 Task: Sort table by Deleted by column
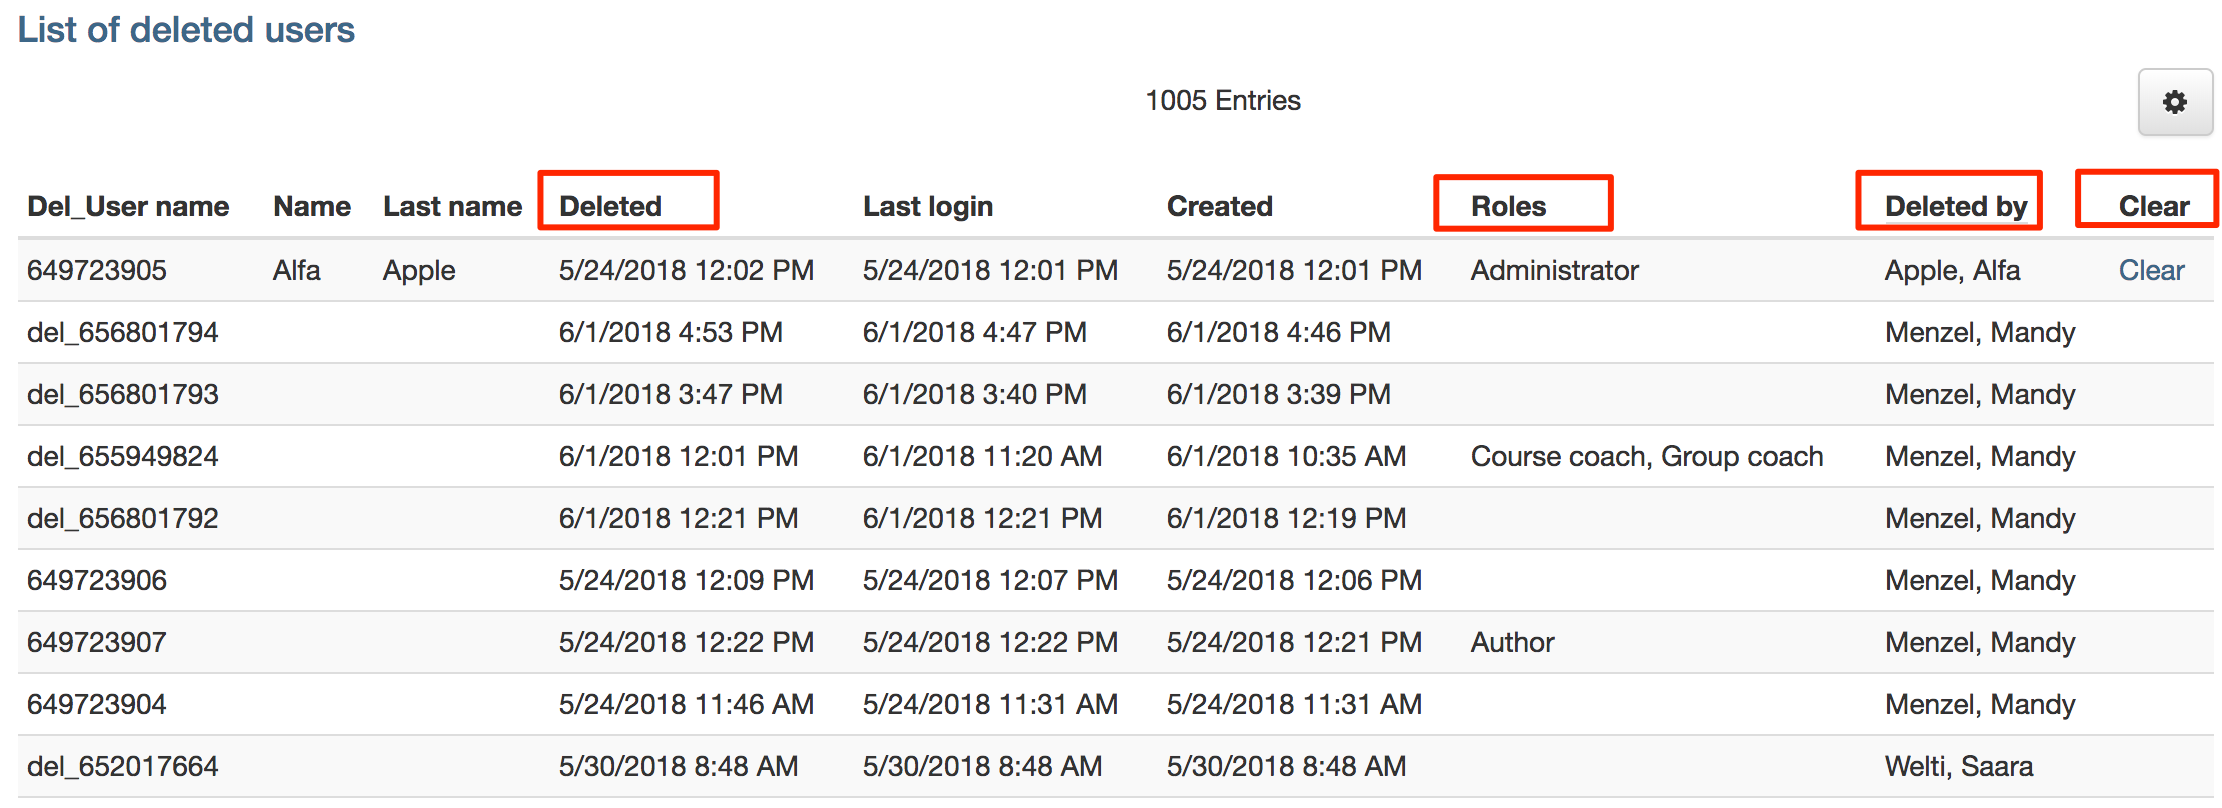click(x=1956, y=207)
